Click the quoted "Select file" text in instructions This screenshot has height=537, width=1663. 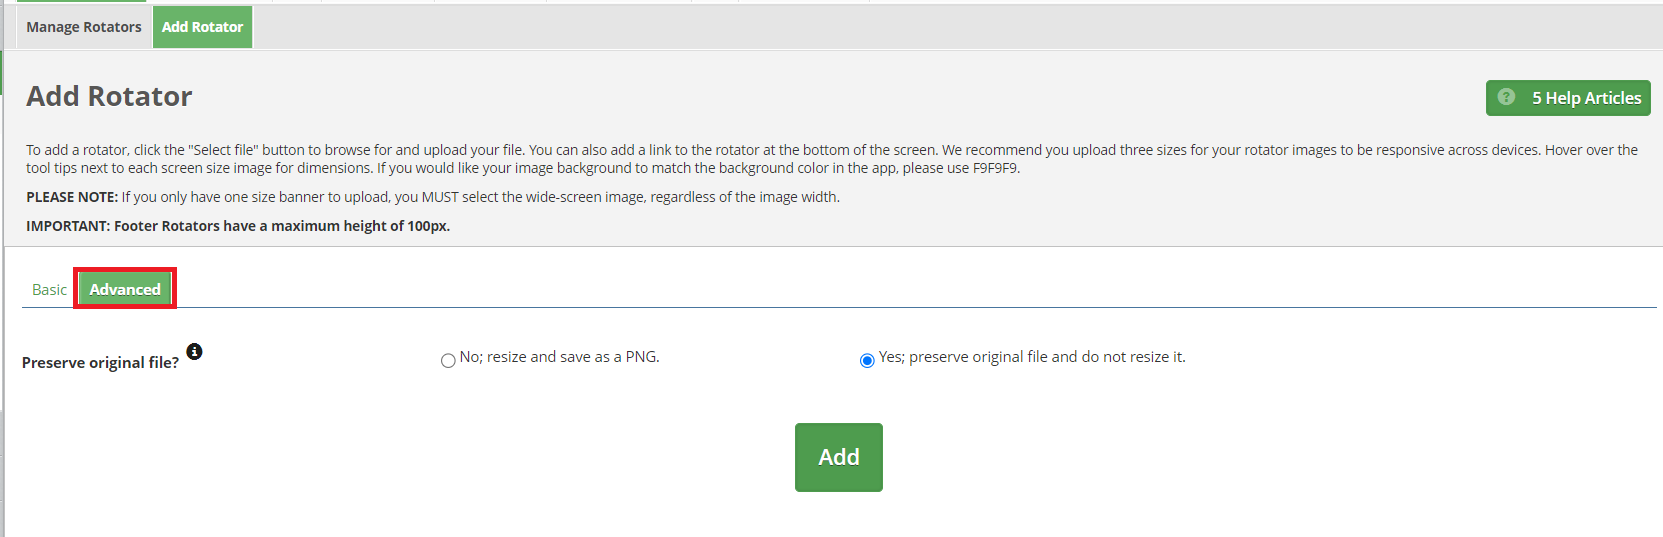click(x=223, y=150)
